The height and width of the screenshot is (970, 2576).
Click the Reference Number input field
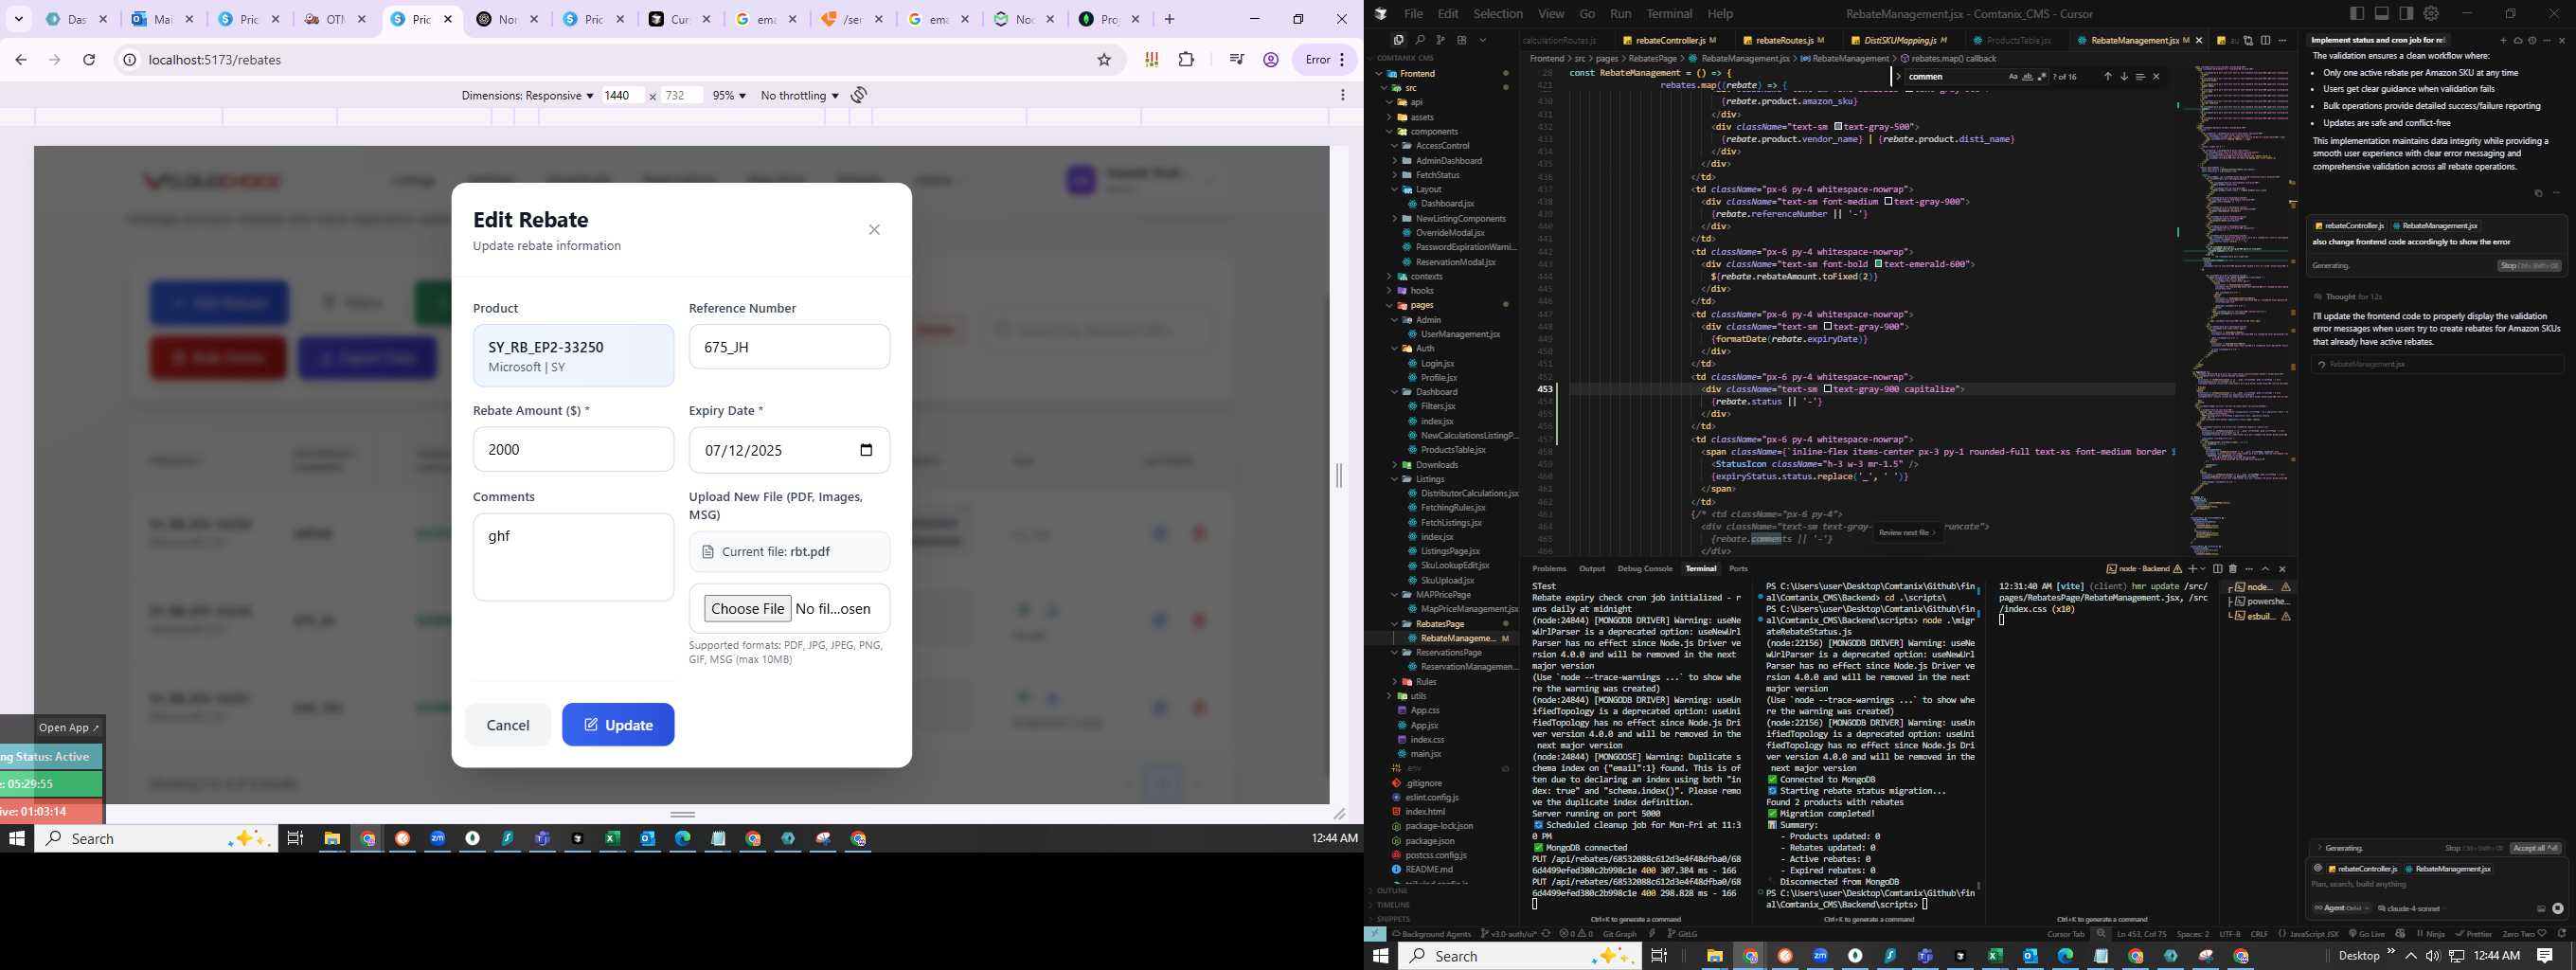click(789, 347)
